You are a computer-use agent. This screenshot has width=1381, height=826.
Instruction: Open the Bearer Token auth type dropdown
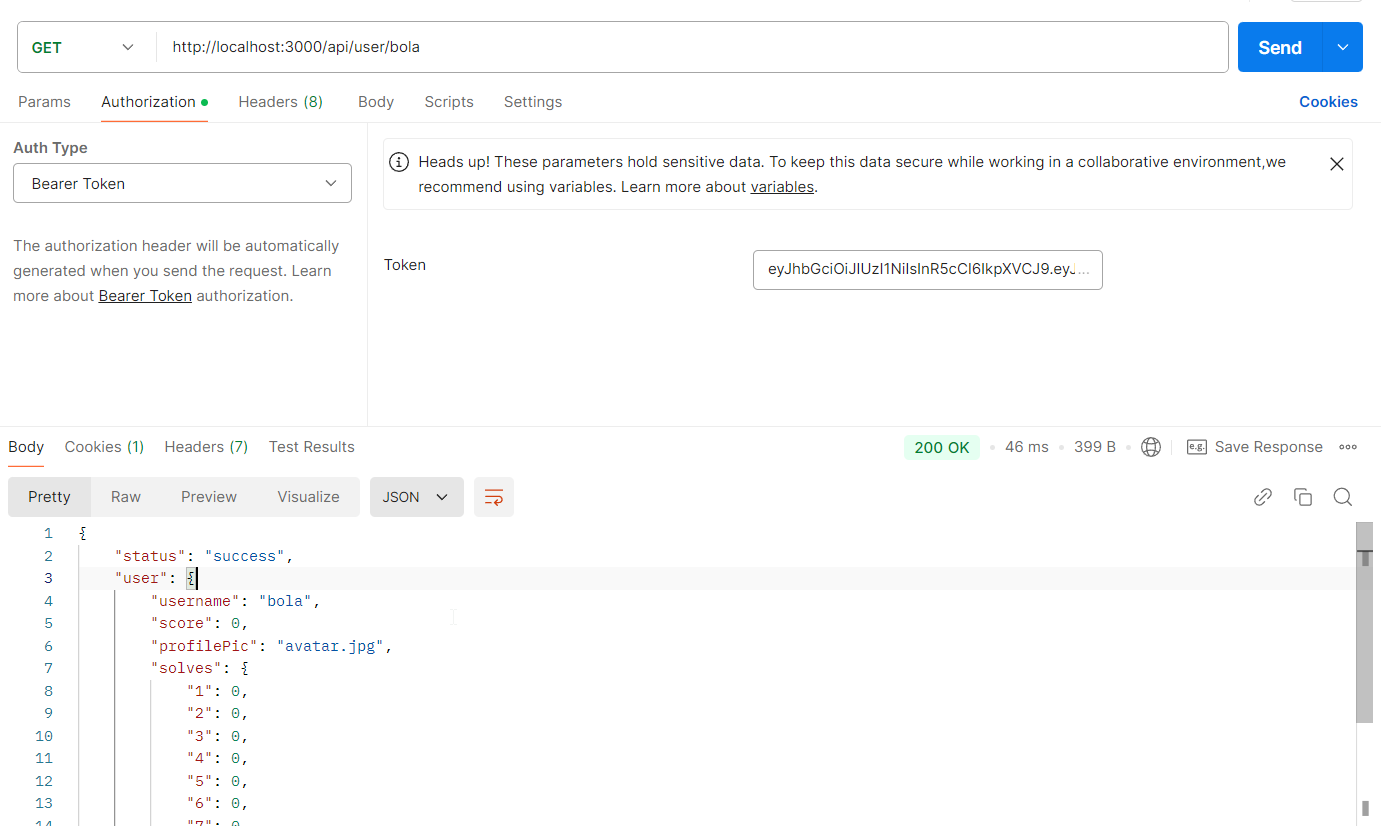point(182,183)
